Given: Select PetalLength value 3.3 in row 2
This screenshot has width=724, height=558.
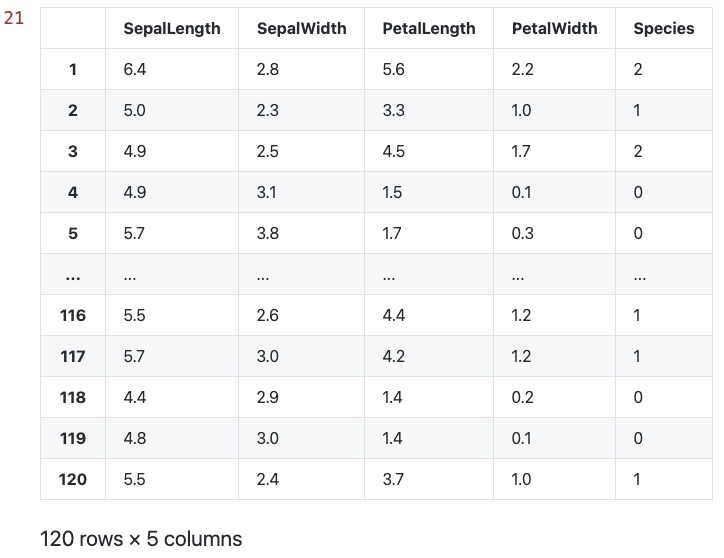Looking at the screenshot, I should (393, 110).
